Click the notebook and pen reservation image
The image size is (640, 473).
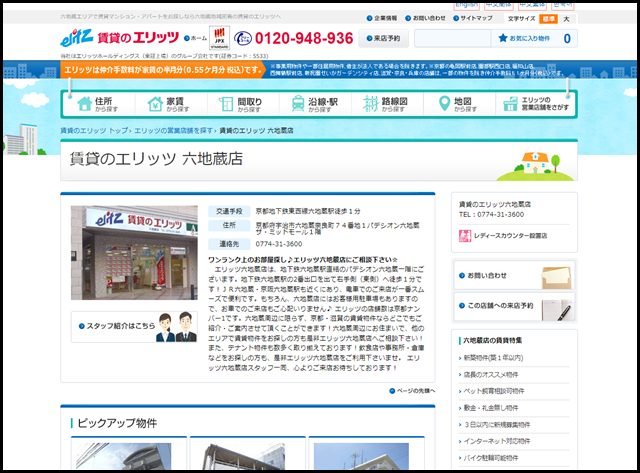tap(556, 310)
